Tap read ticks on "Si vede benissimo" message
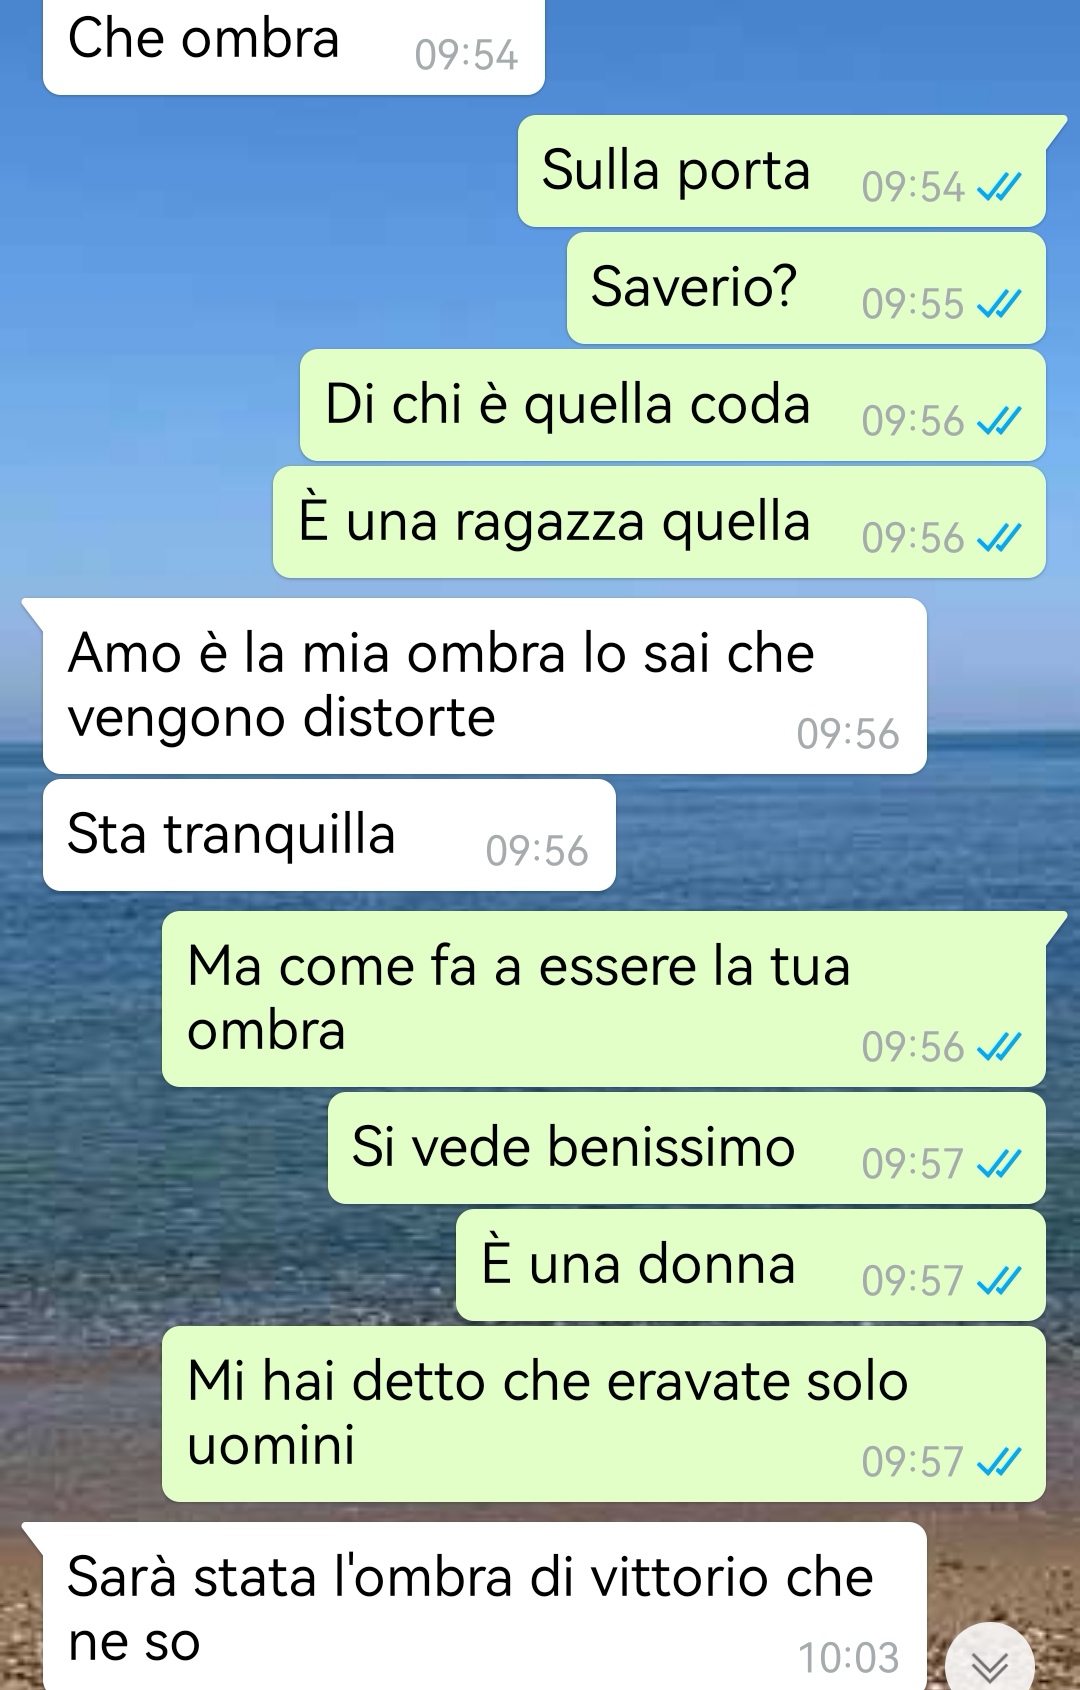1080x1690 pixels. click(x=998, y=1164)
